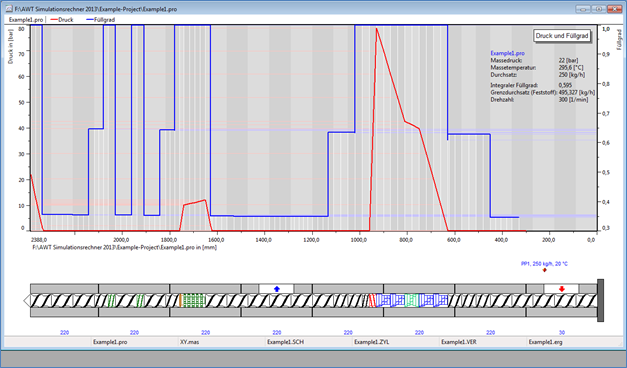Click the 'Massetemperatur:' info line
The height and width of the screenshot is (368, 627).
click(513, 68)
